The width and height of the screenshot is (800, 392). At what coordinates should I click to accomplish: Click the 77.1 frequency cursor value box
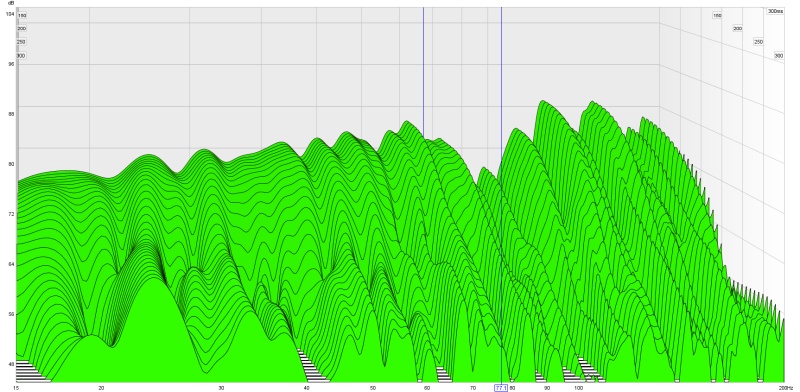[501, 388]
